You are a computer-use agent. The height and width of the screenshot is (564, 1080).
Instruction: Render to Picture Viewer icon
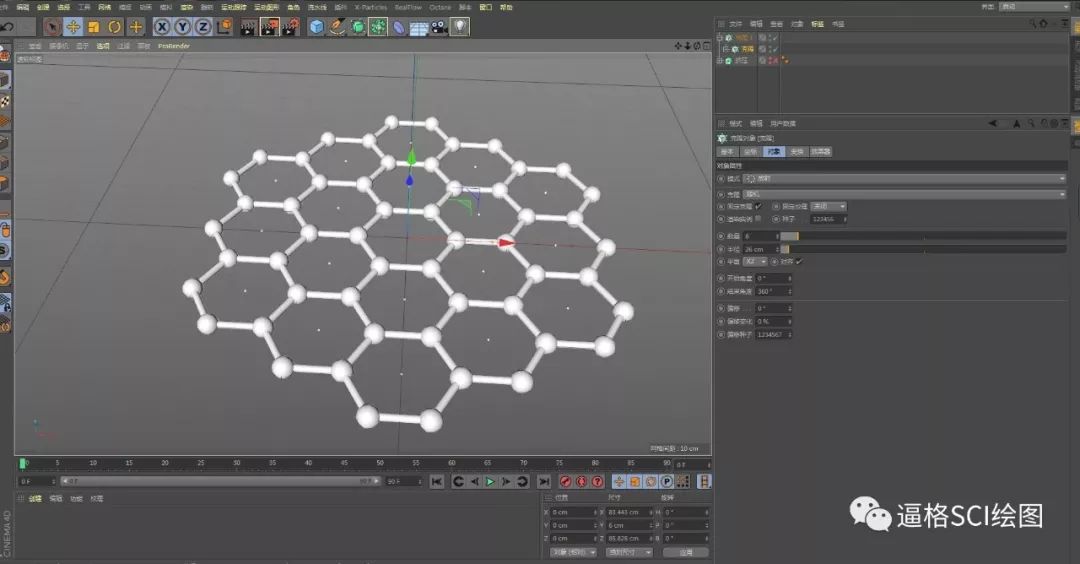[x=269, y=27]
